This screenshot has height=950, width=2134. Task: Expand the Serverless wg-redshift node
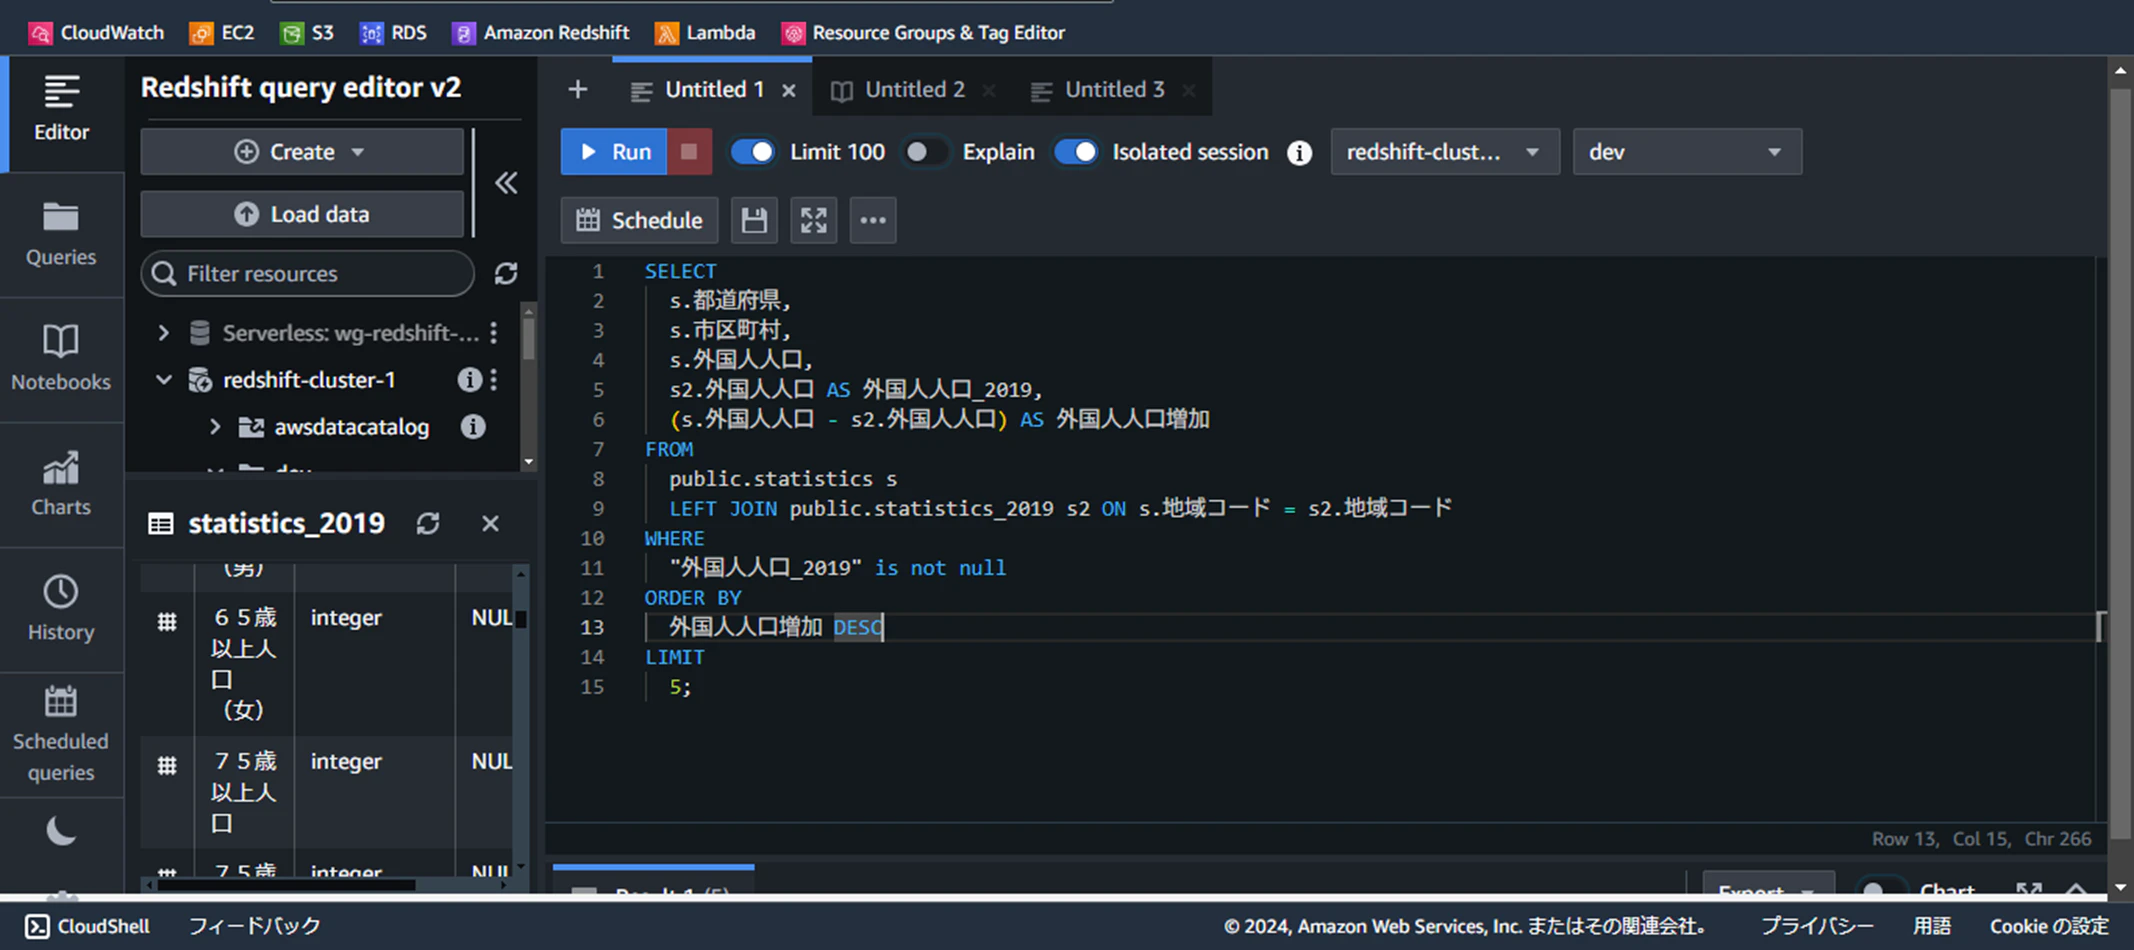163,333
